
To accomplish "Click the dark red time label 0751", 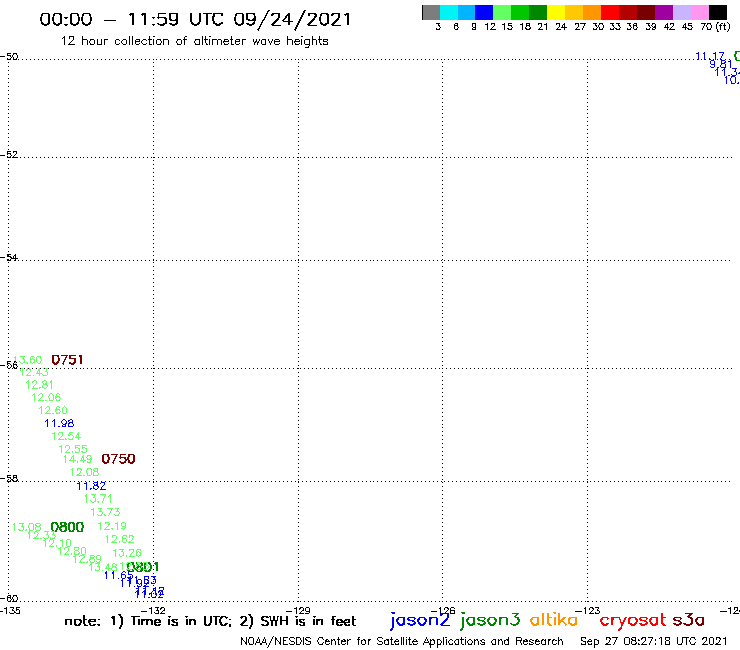I will coord(67,360).
